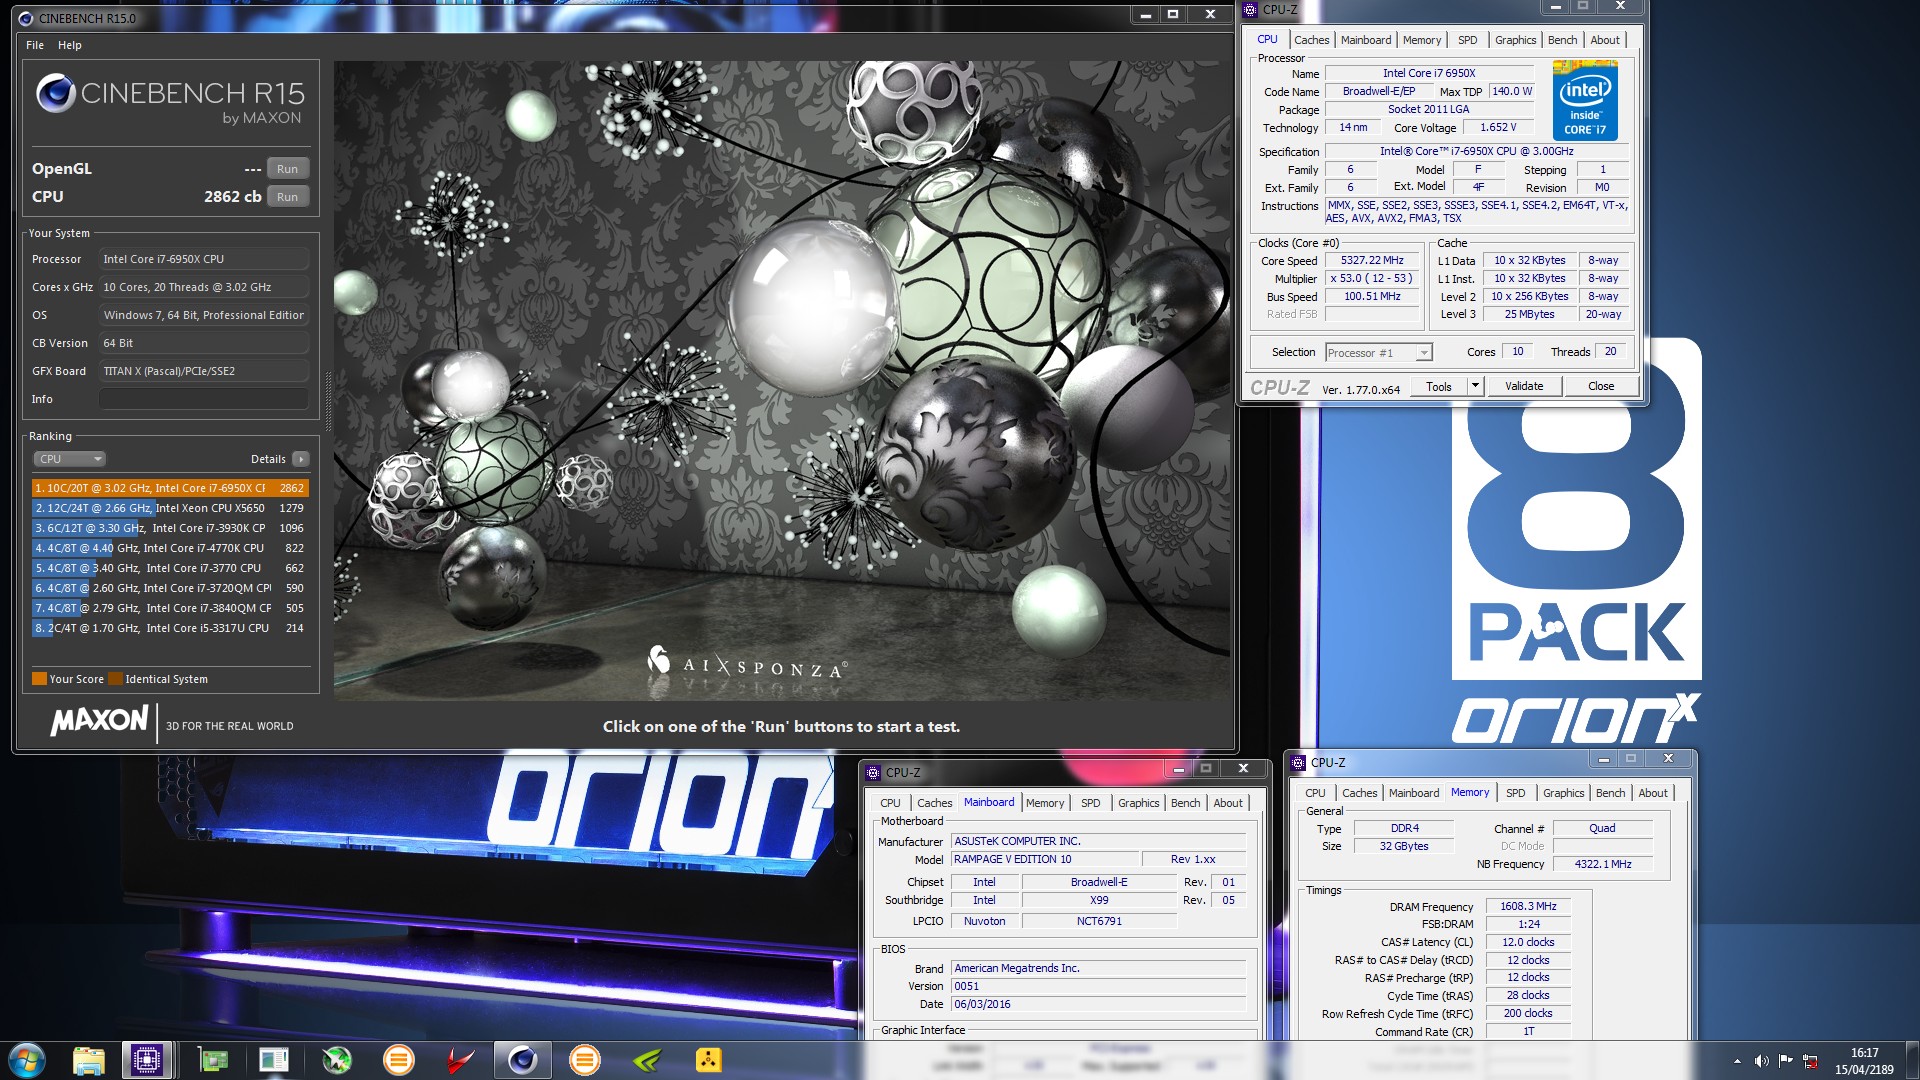Open the NVIDIA green logo taskbar icon

click(x=646, y=1060)
